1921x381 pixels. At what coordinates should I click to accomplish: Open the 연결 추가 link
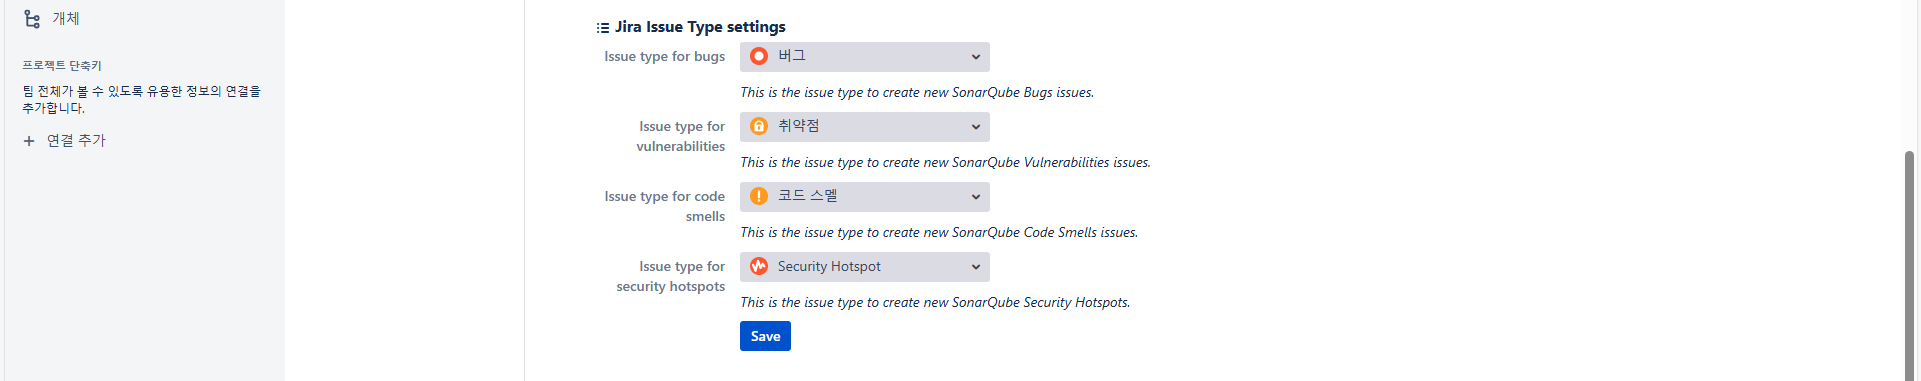76,141
